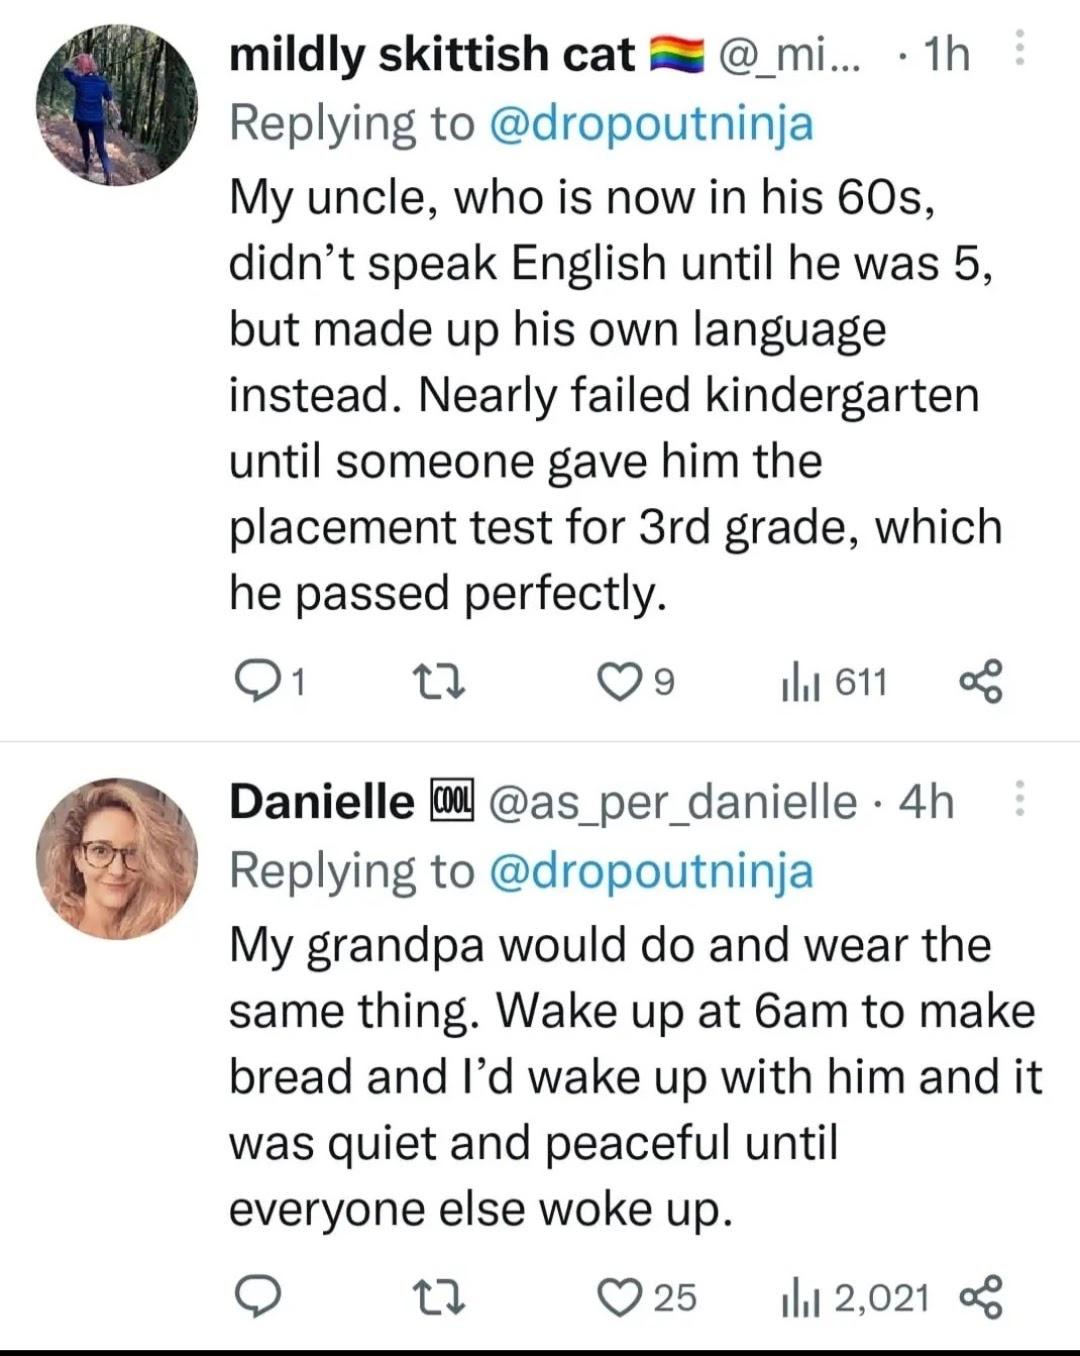Open Danielle's profile picture
This screenshot has width=1080, height=1356.
pos(117,858)
